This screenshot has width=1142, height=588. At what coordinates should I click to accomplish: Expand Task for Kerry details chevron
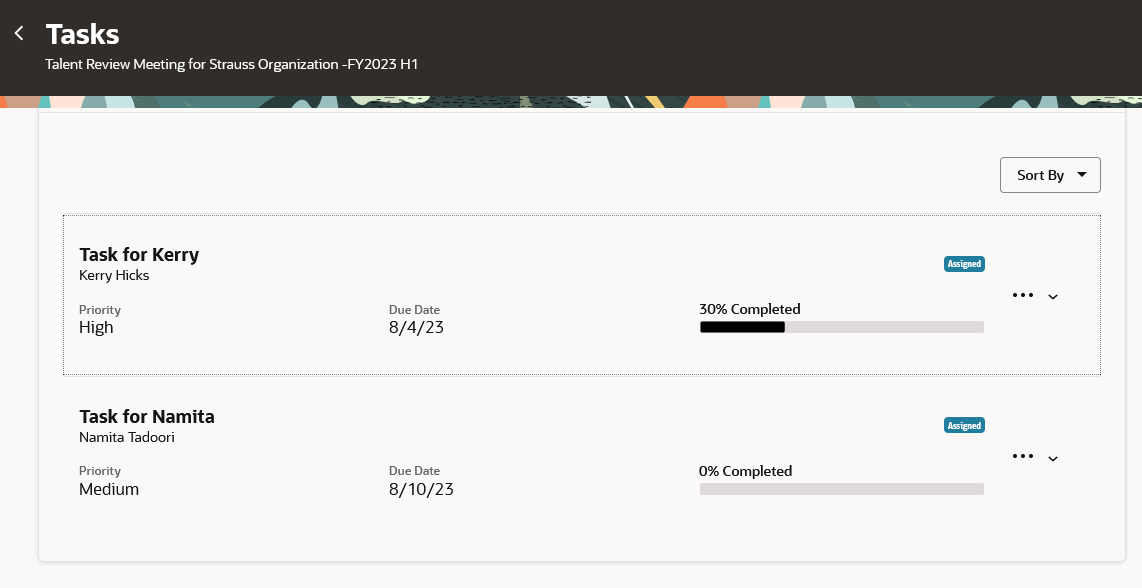point(1052,297)
